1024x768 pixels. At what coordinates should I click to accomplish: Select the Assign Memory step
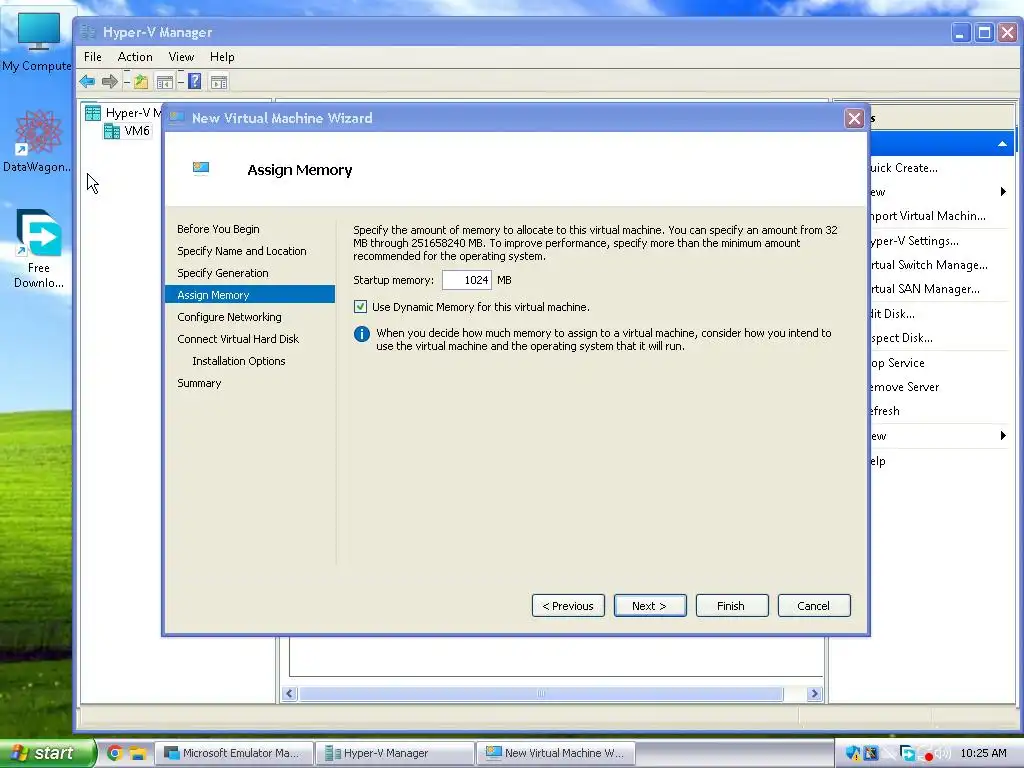(250, 295)
